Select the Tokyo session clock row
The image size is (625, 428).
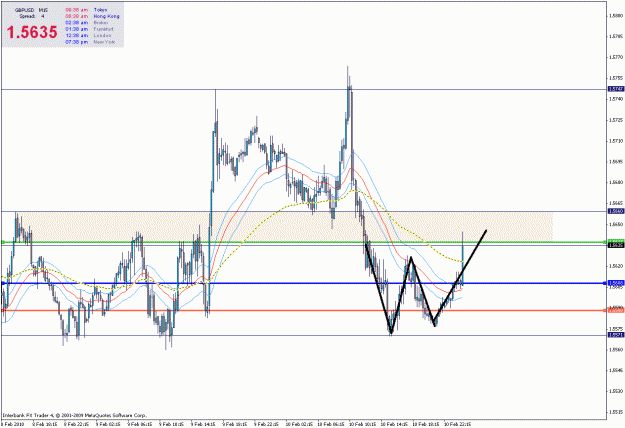point(86,10)
